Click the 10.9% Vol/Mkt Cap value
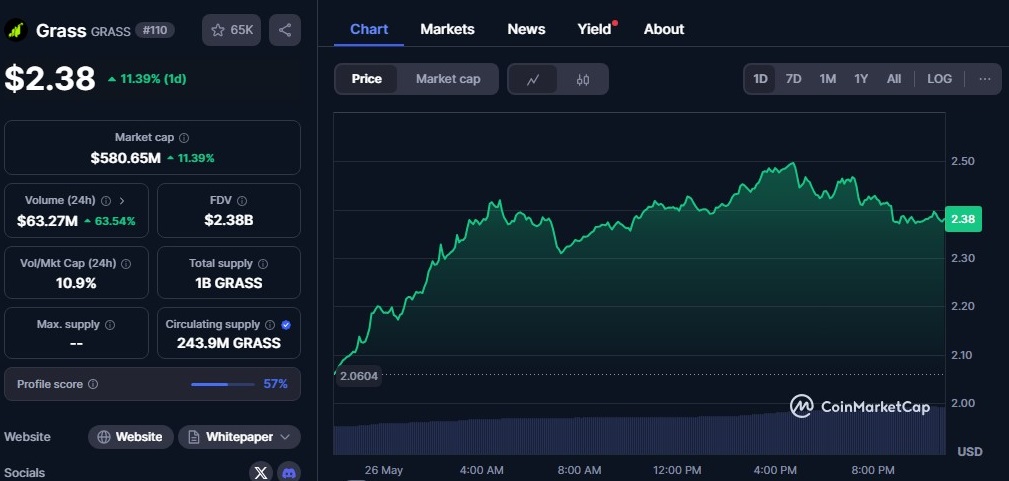1009x481 pixels. (x=76, y=283)
